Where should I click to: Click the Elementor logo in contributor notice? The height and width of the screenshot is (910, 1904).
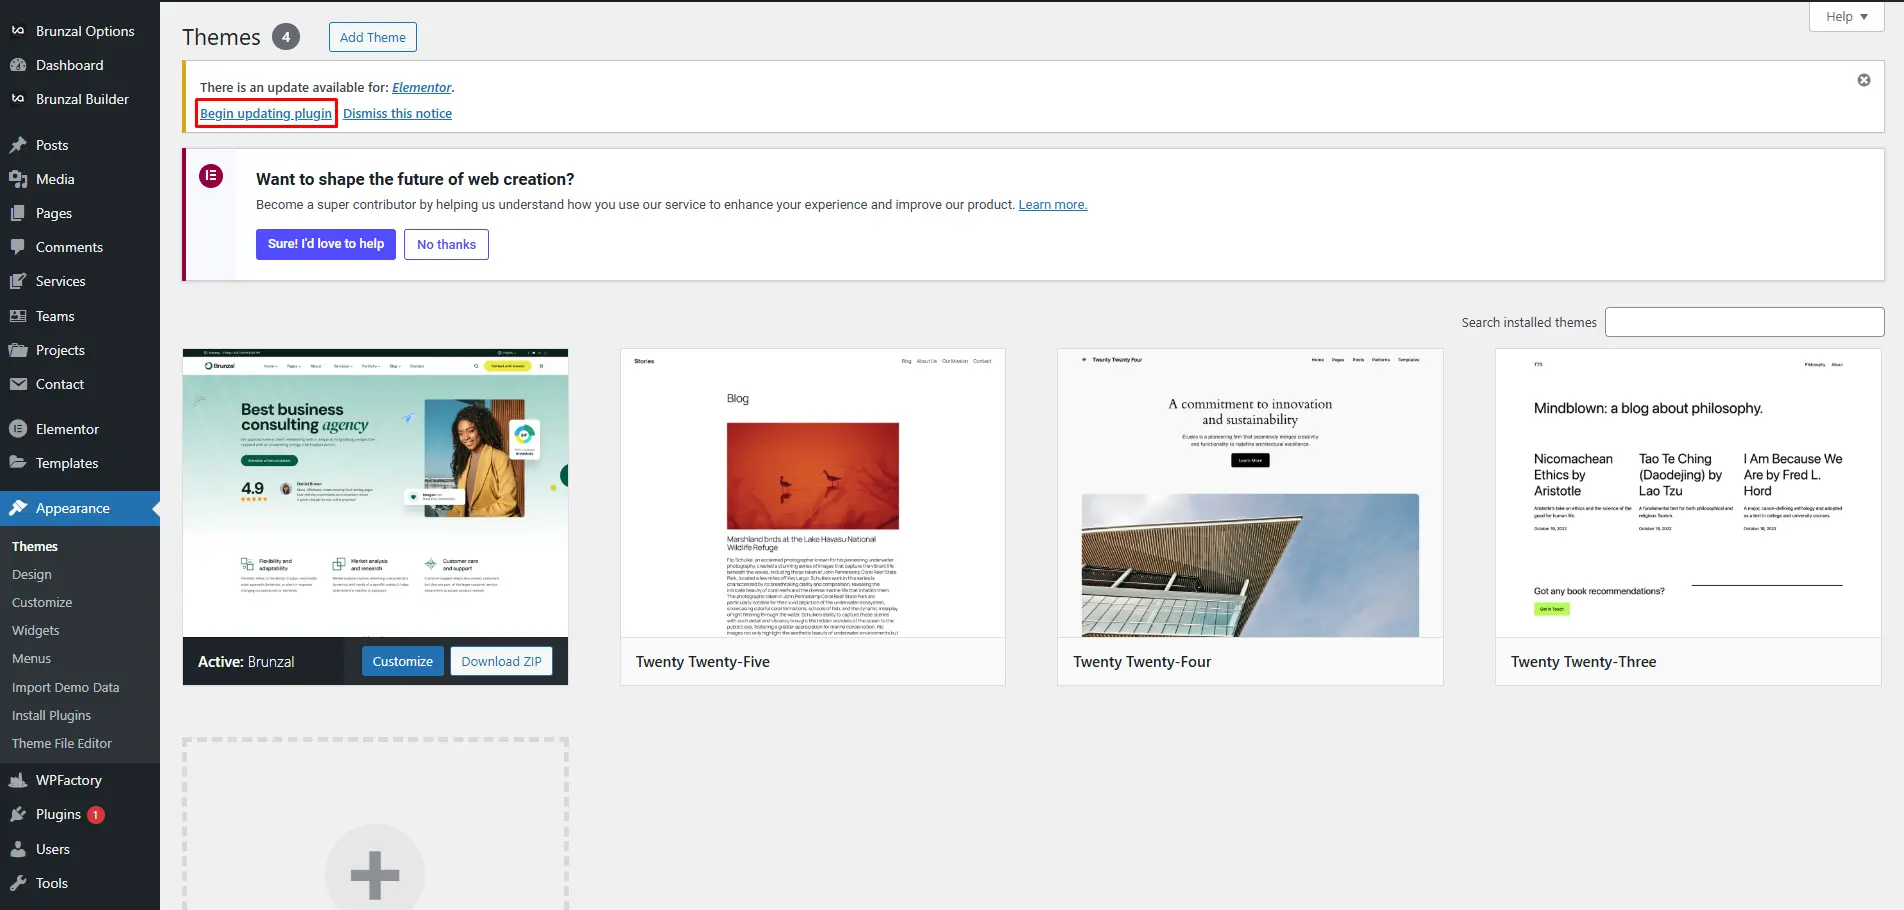pos(211,176)
